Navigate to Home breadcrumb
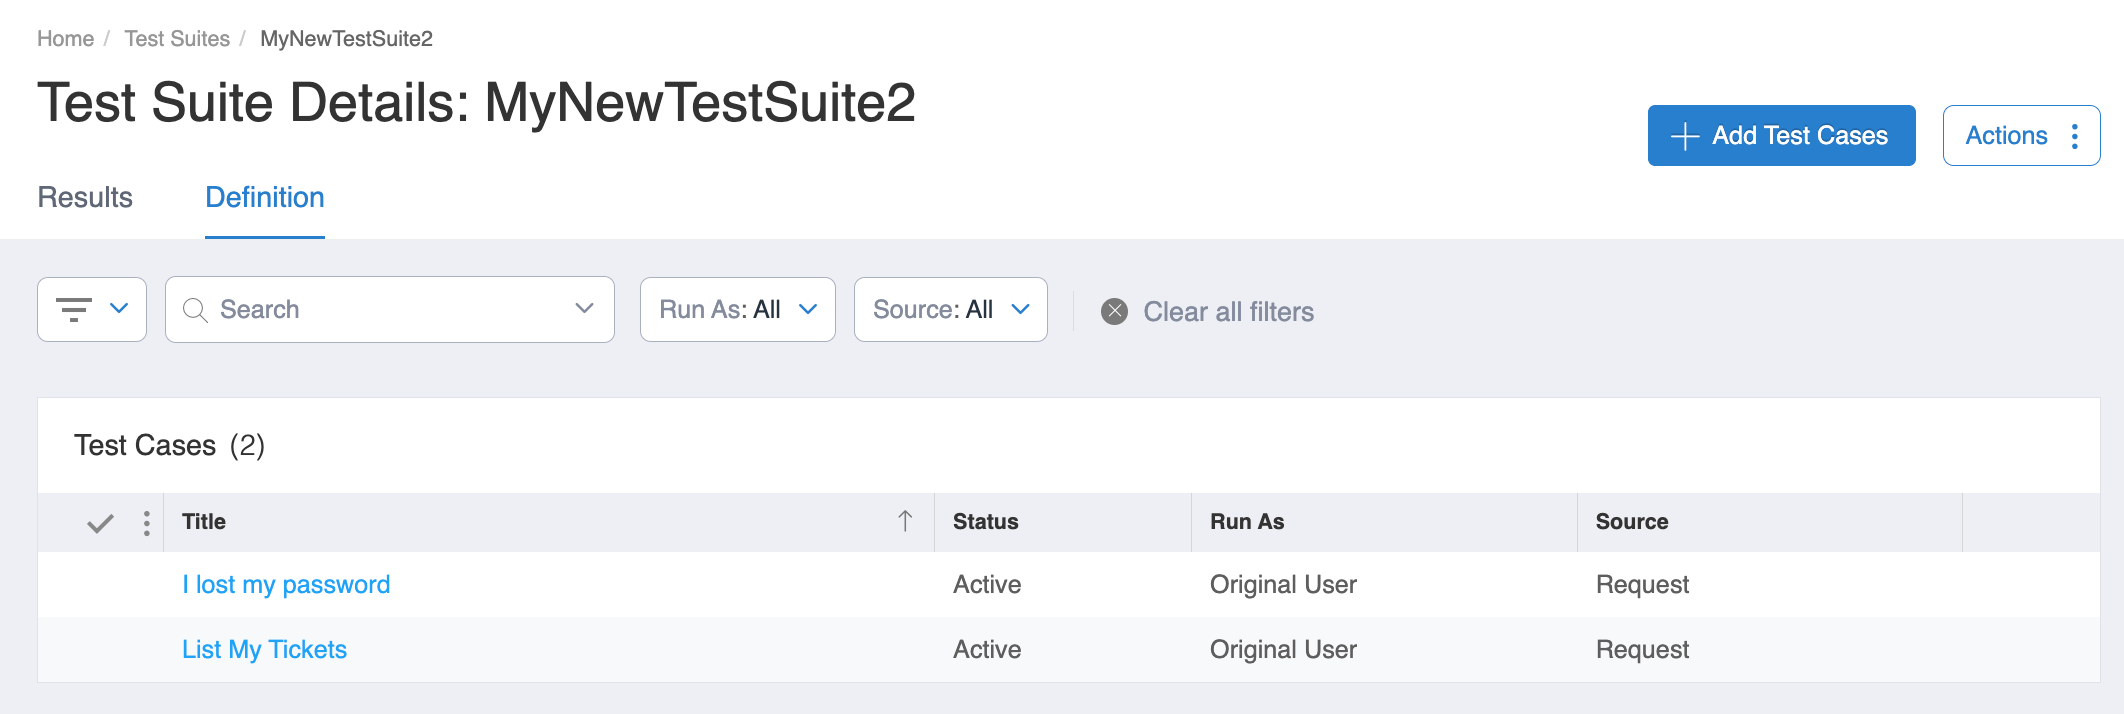Screen dimensions: 2124x714 [65, 39]
